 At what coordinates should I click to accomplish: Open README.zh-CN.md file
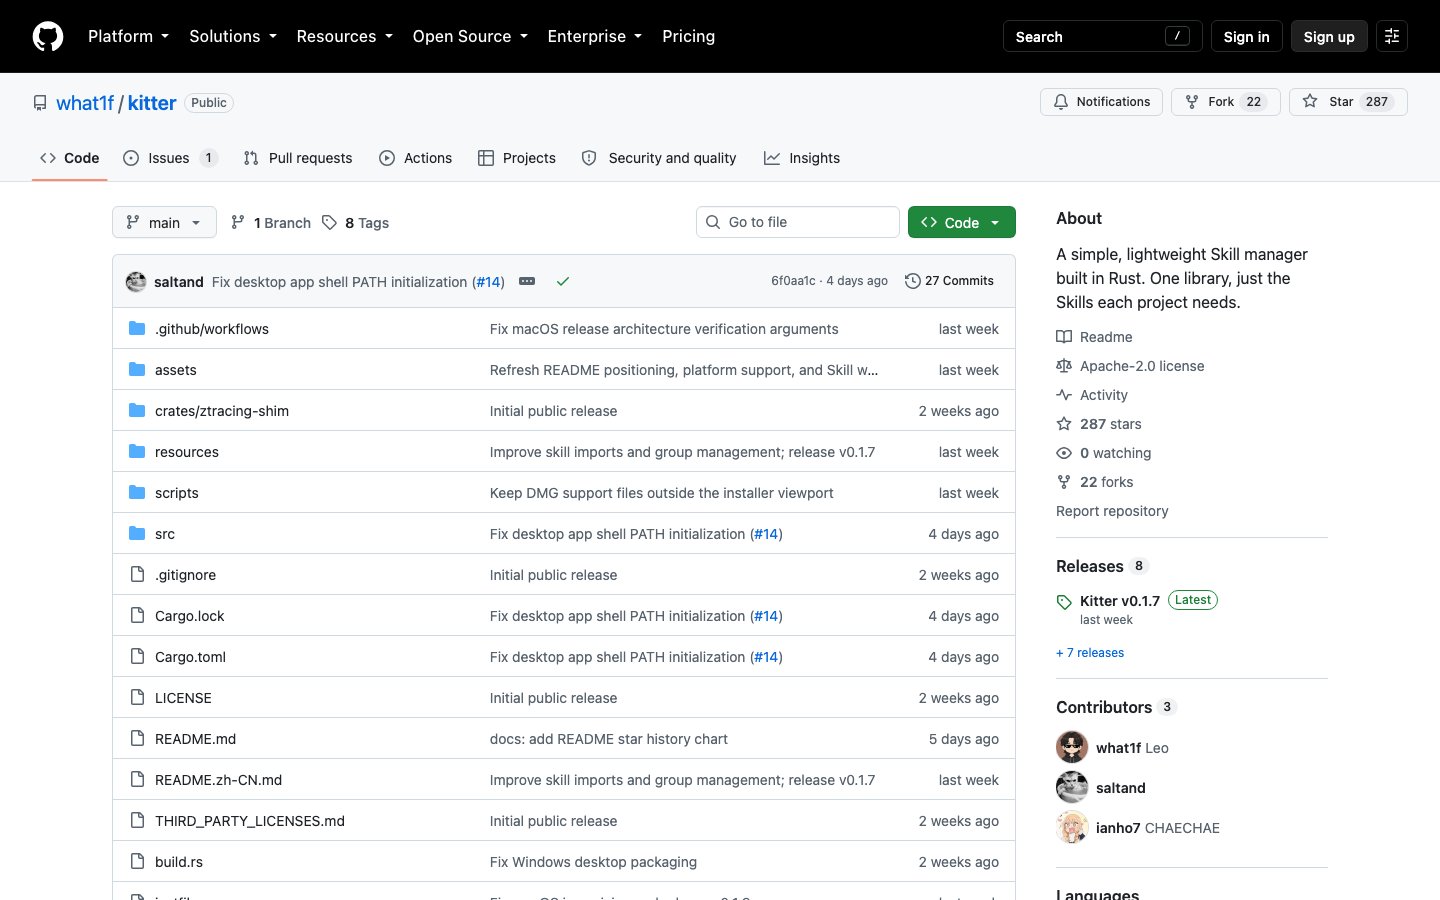coord(218,780)
